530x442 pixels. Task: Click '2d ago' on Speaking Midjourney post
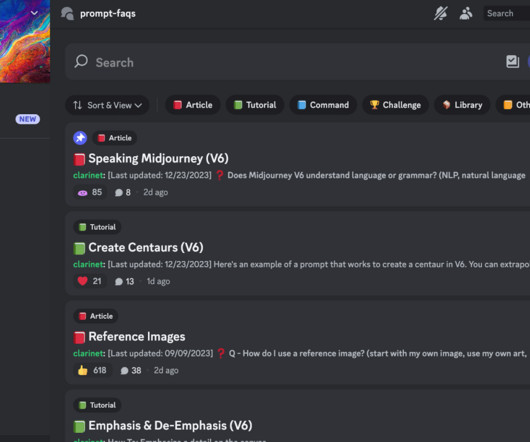pyautogui.click(x=155, y=192)
